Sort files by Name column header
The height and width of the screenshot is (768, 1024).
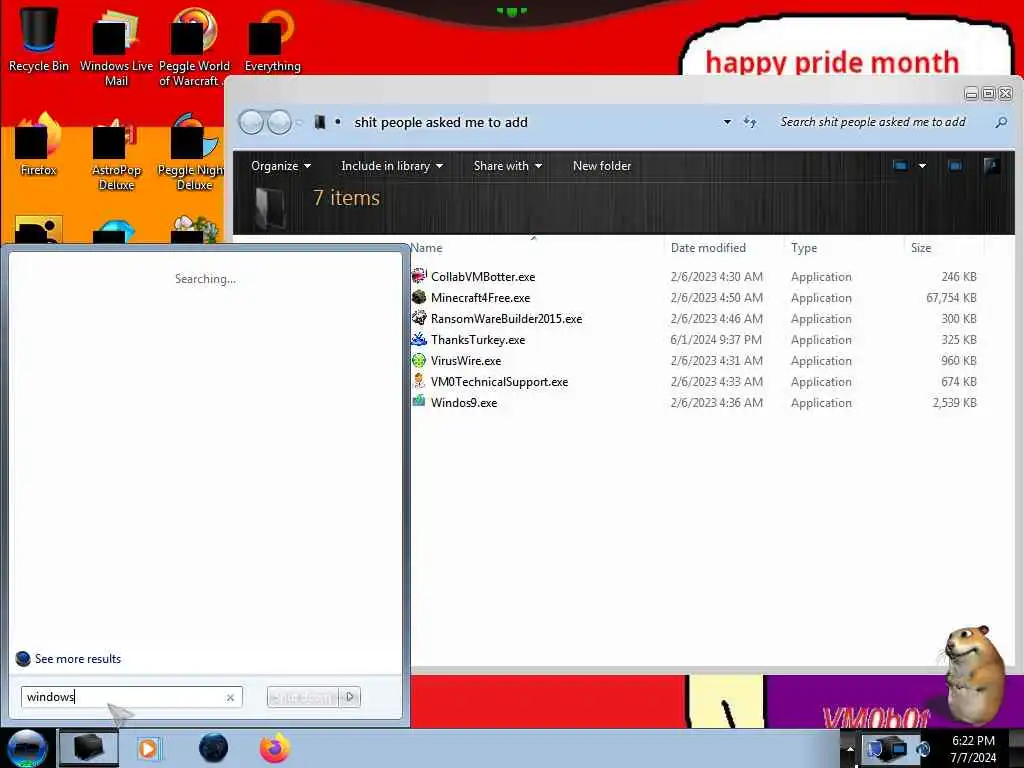(536, 248)
